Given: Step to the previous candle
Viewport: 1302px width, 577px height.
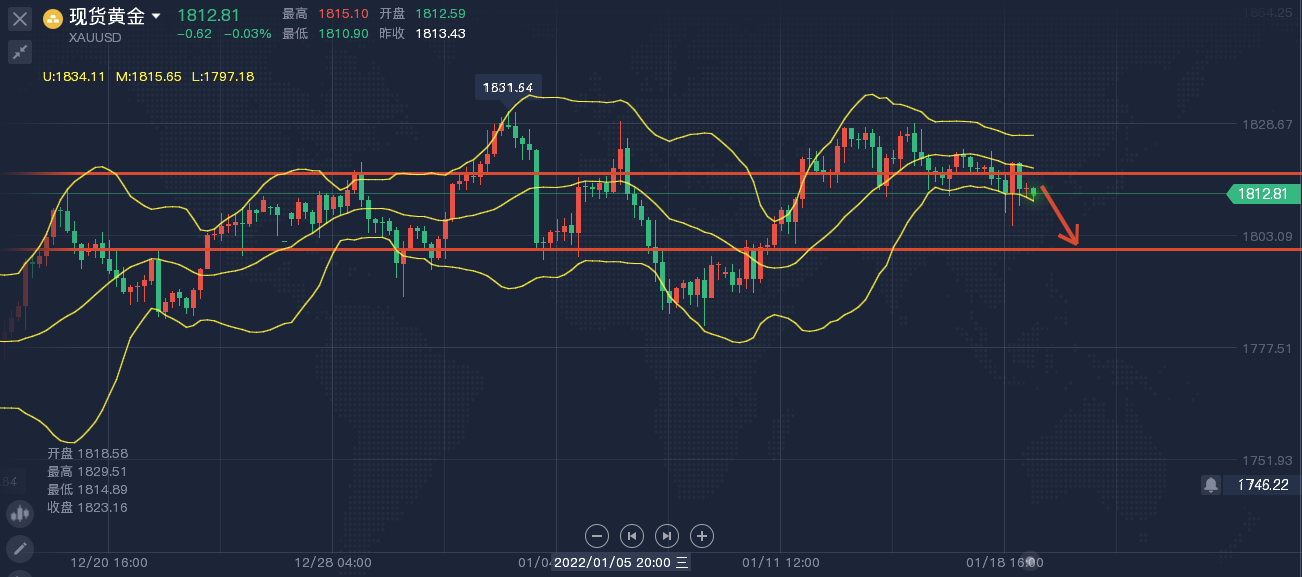Looking at the screenshot, I should pyautogui.click(x=631, y=535).
